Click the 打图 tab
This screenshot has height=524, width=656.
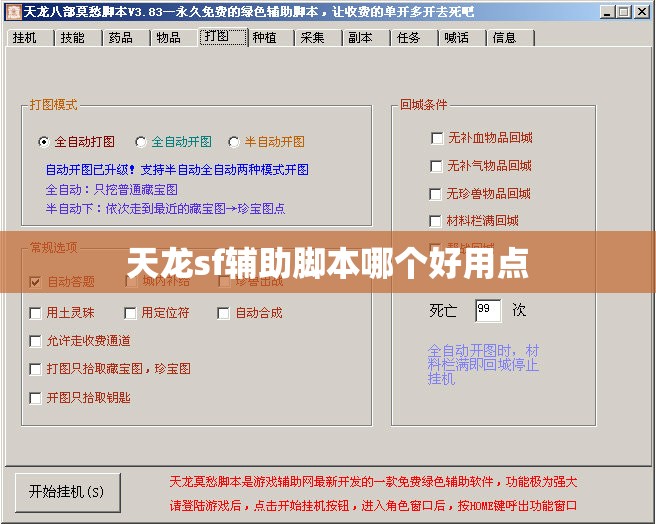click(223, 37)
